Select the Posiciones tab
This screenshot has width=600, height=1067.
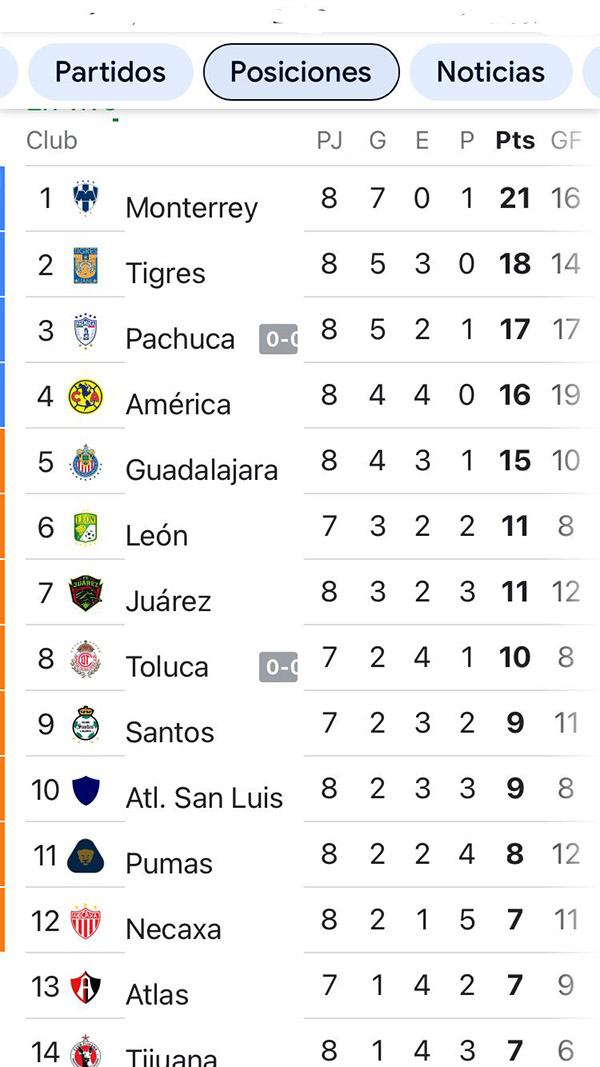301,72
